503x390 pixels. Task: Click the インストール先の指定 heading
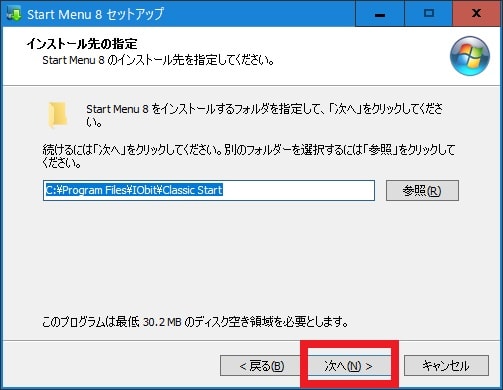tap(82, 44)
